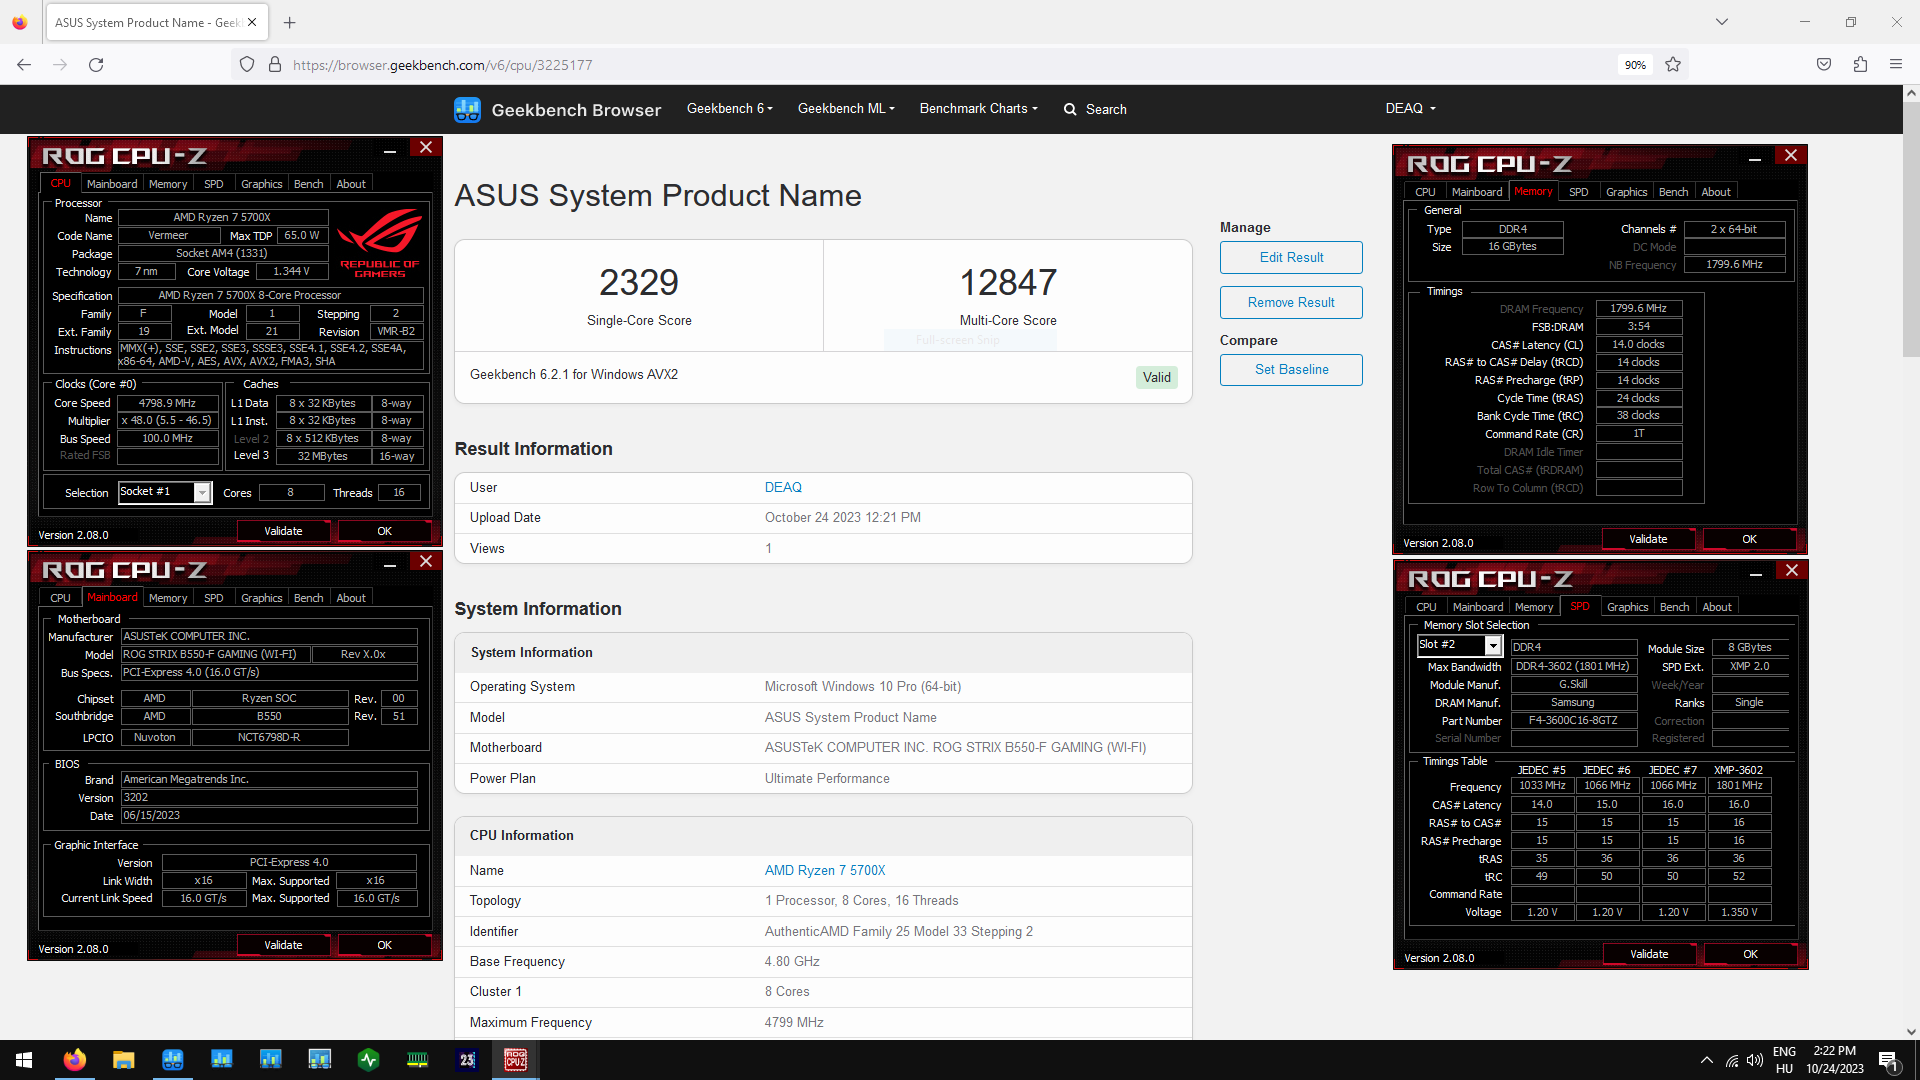
Task: Show hidden tray icons chevron
Action: point(1707,1060)
